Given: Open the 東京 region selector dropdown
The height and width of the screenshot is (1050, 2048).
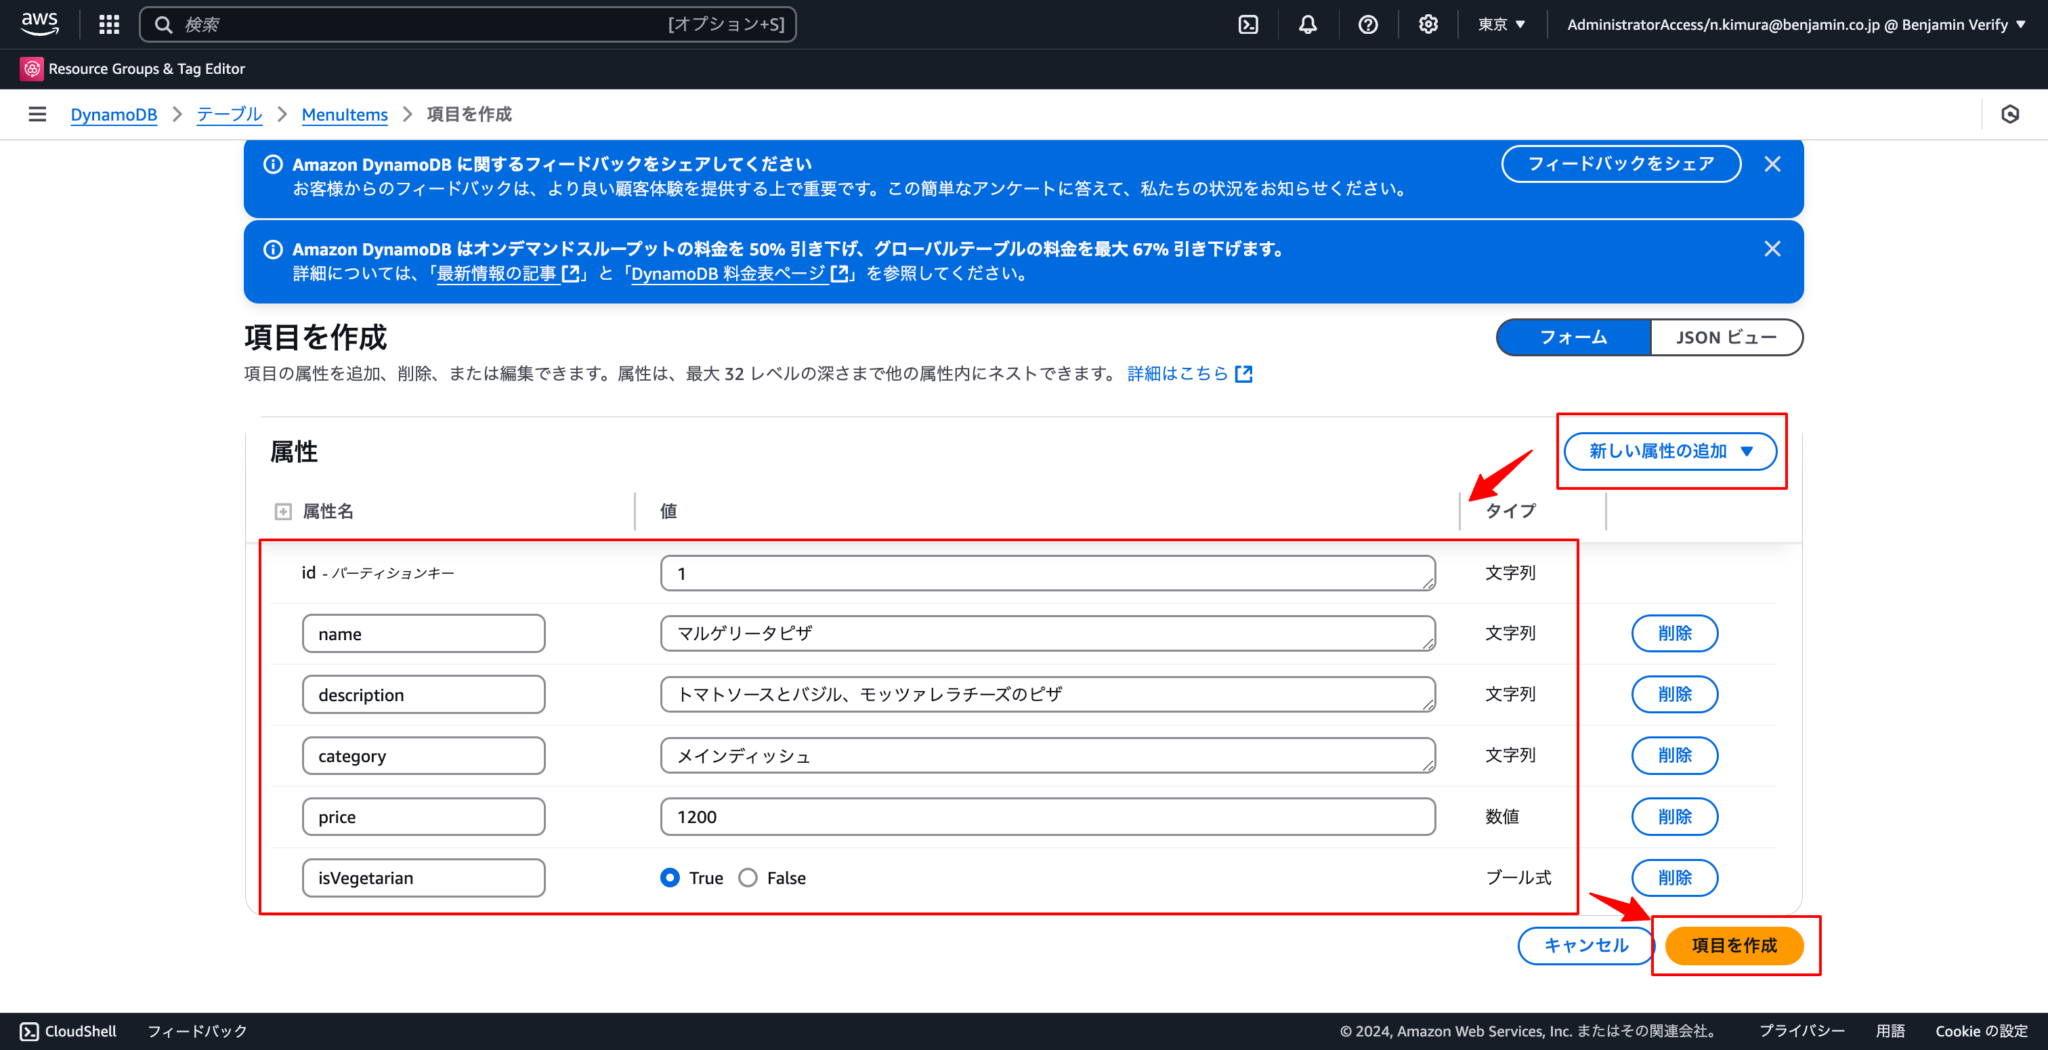Looking at the screenshot, I should point(1501,24).
